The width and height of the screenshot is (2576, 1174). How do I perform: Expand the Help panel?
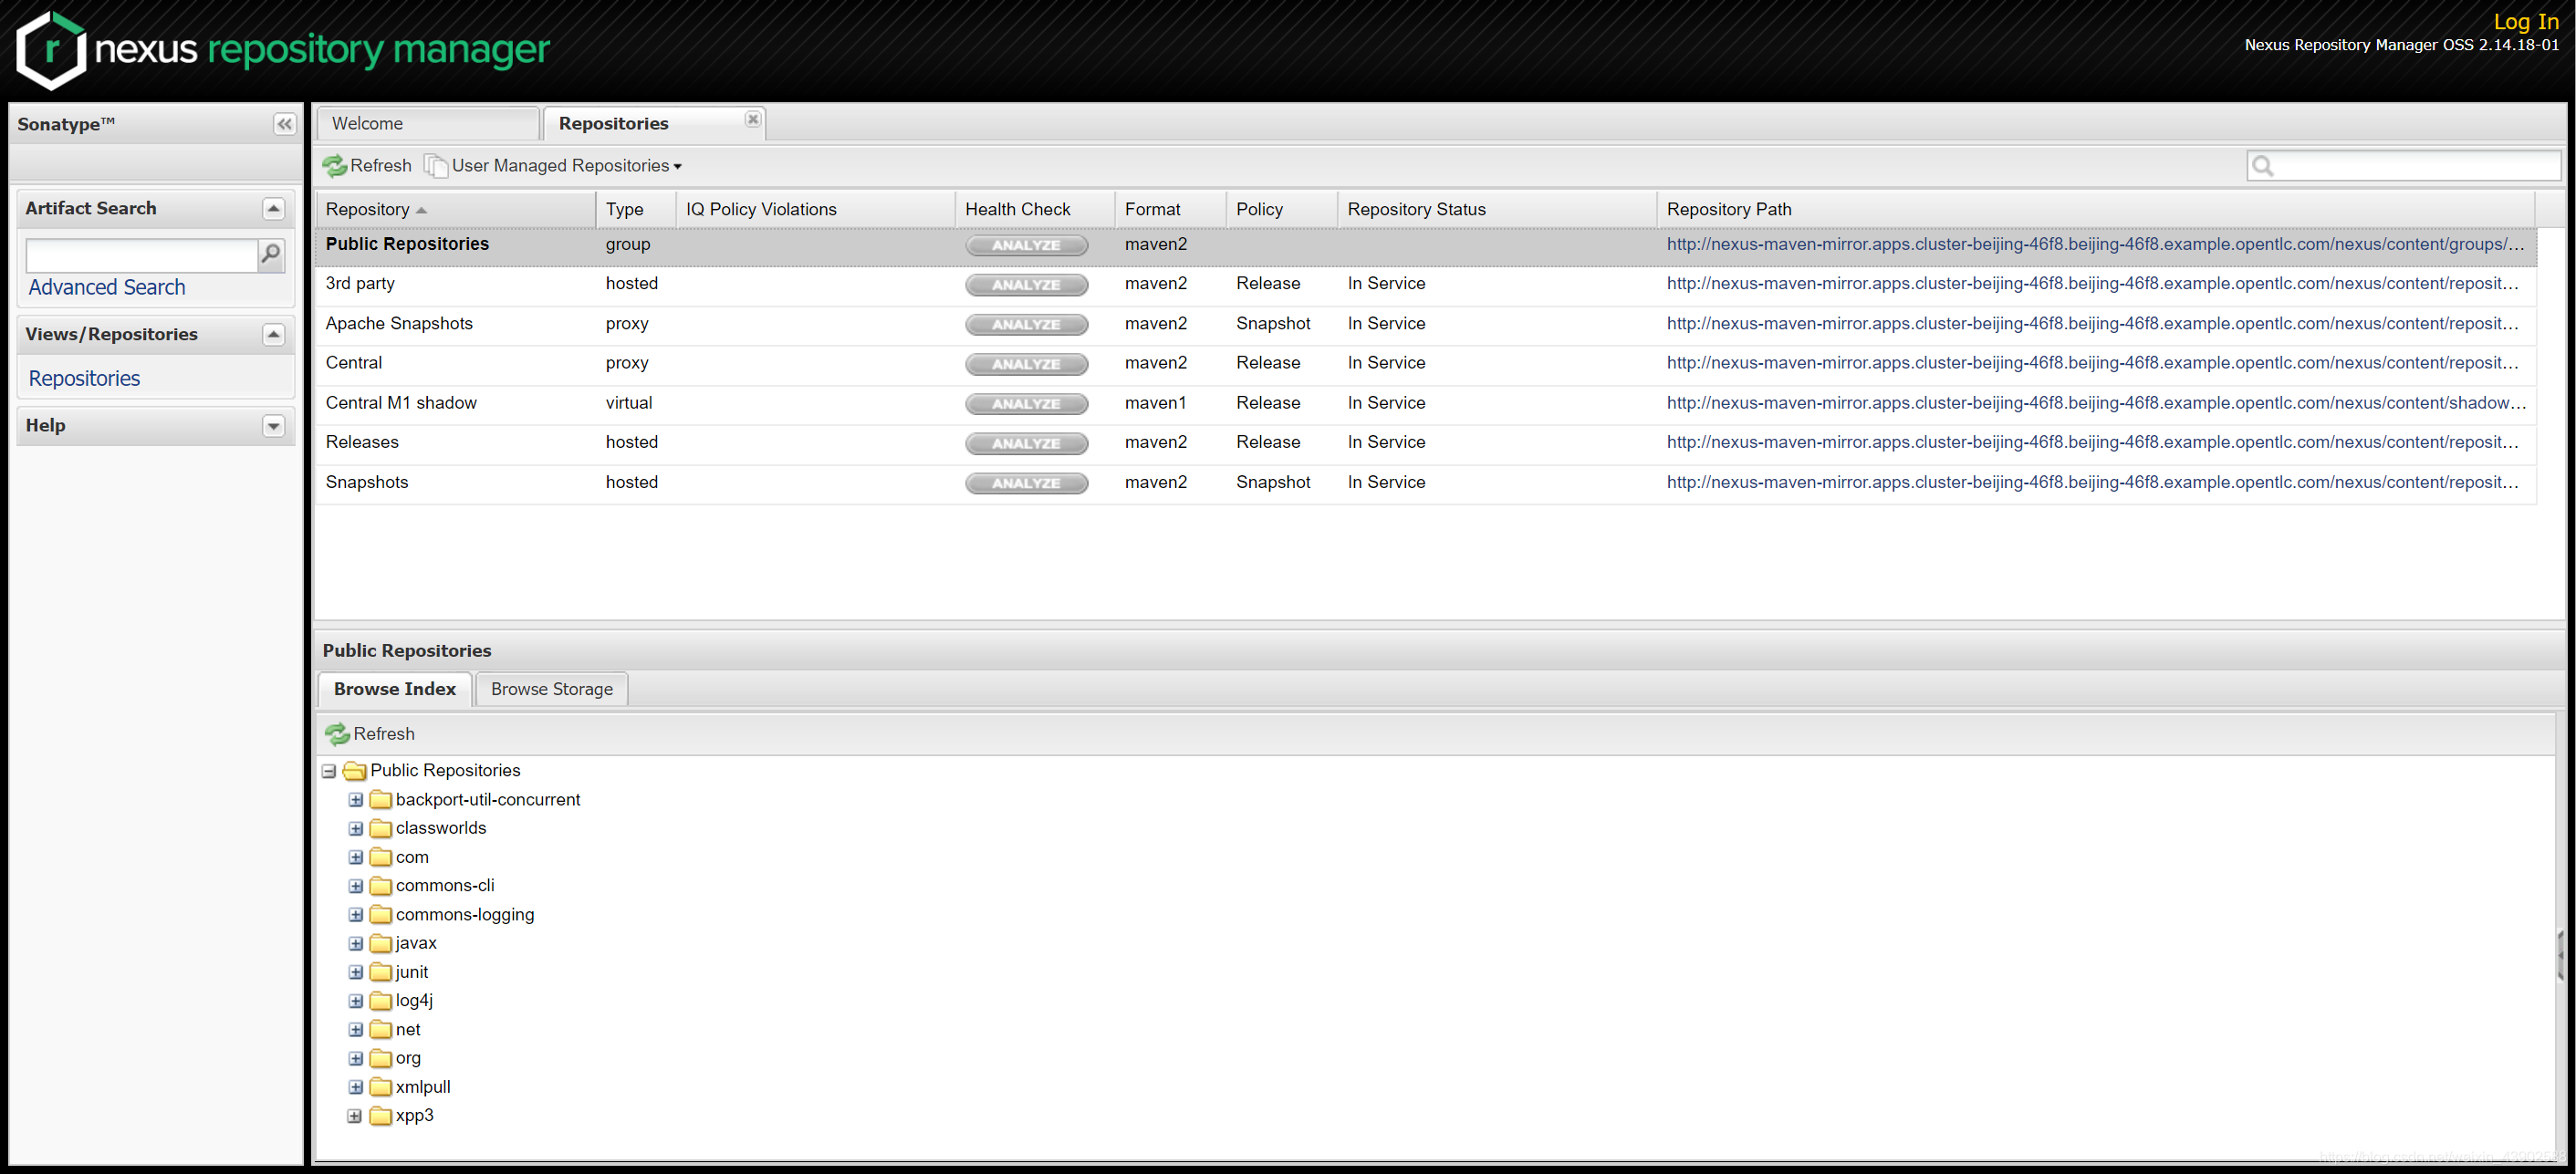point(273,427)
